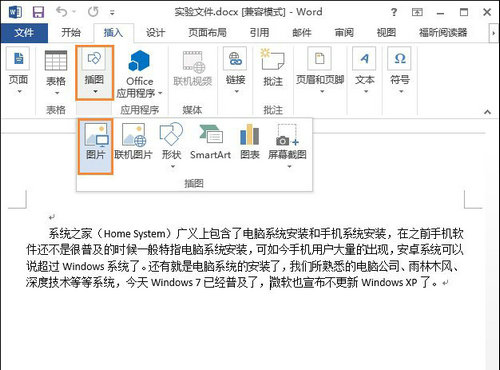Switch to the 审阅 (Review) tab
Screen dimensions: 500x370
[344, 33]
